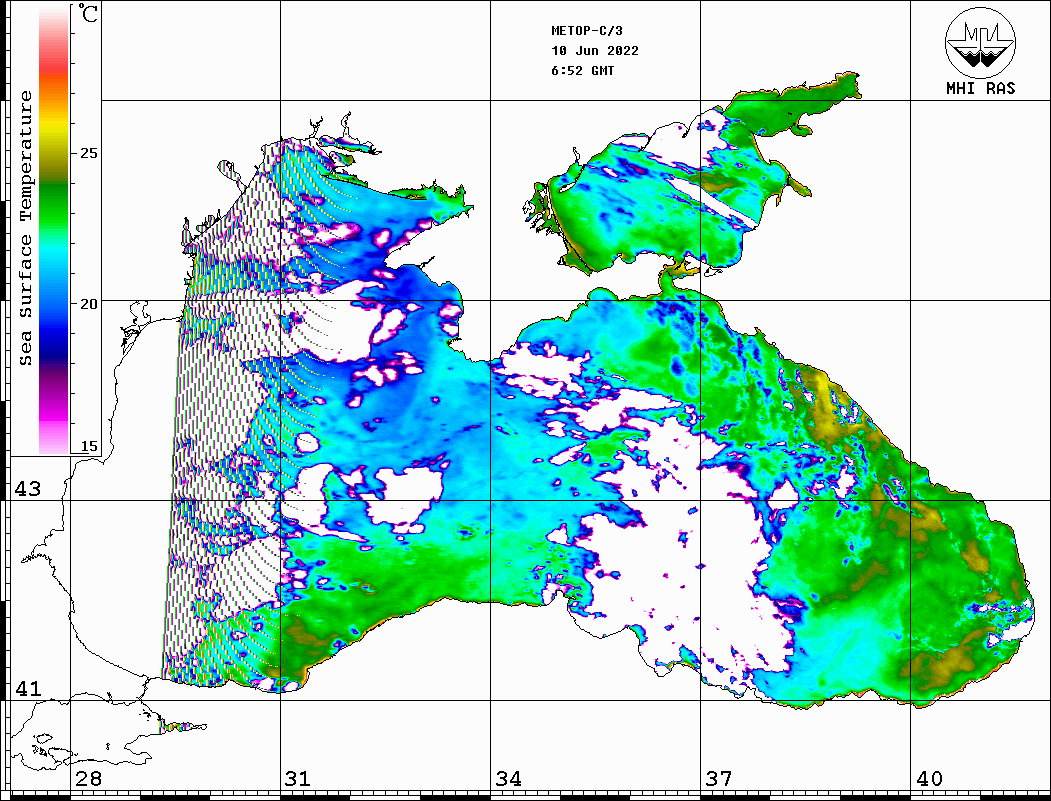Click longitude label 34
1051x801 pixels.
click(509, 779)
